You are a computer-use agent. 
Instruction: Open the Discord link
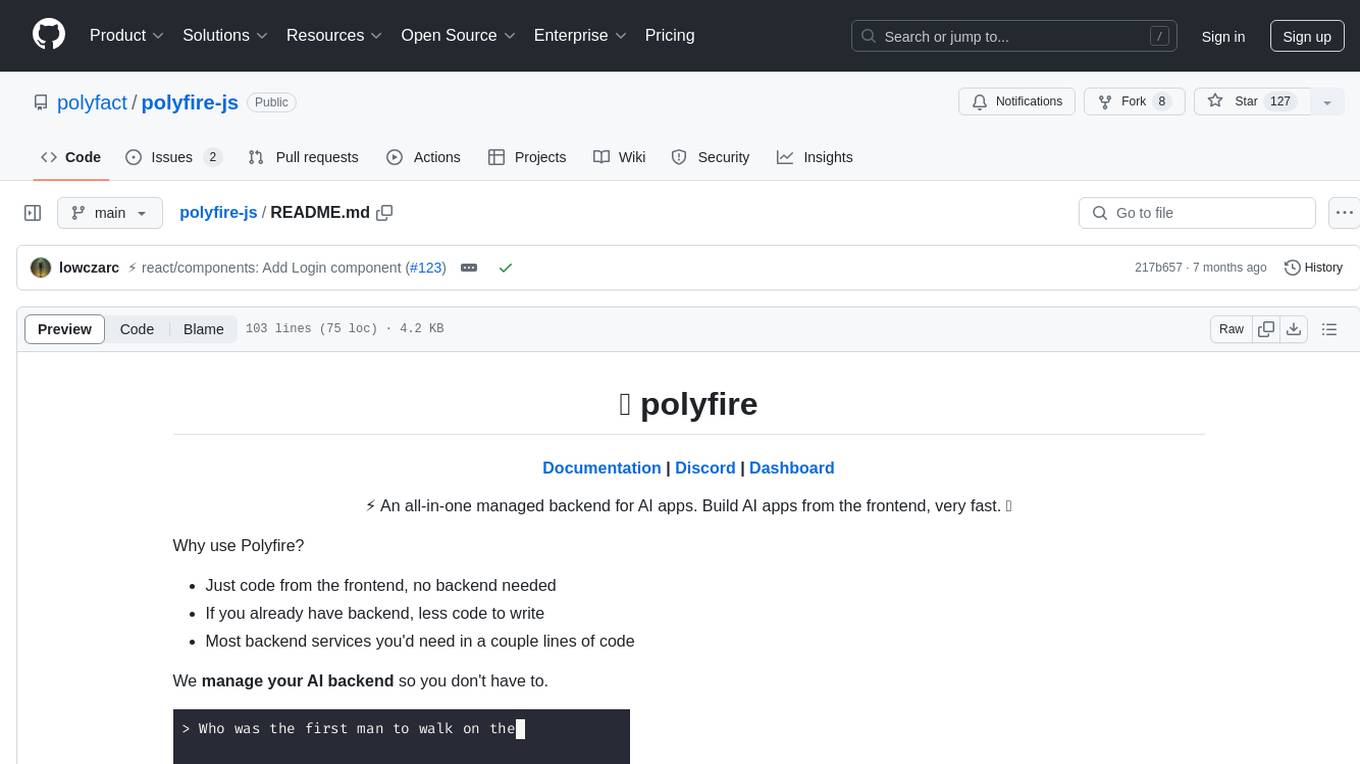pyautogui.click(x=705, y=468)
